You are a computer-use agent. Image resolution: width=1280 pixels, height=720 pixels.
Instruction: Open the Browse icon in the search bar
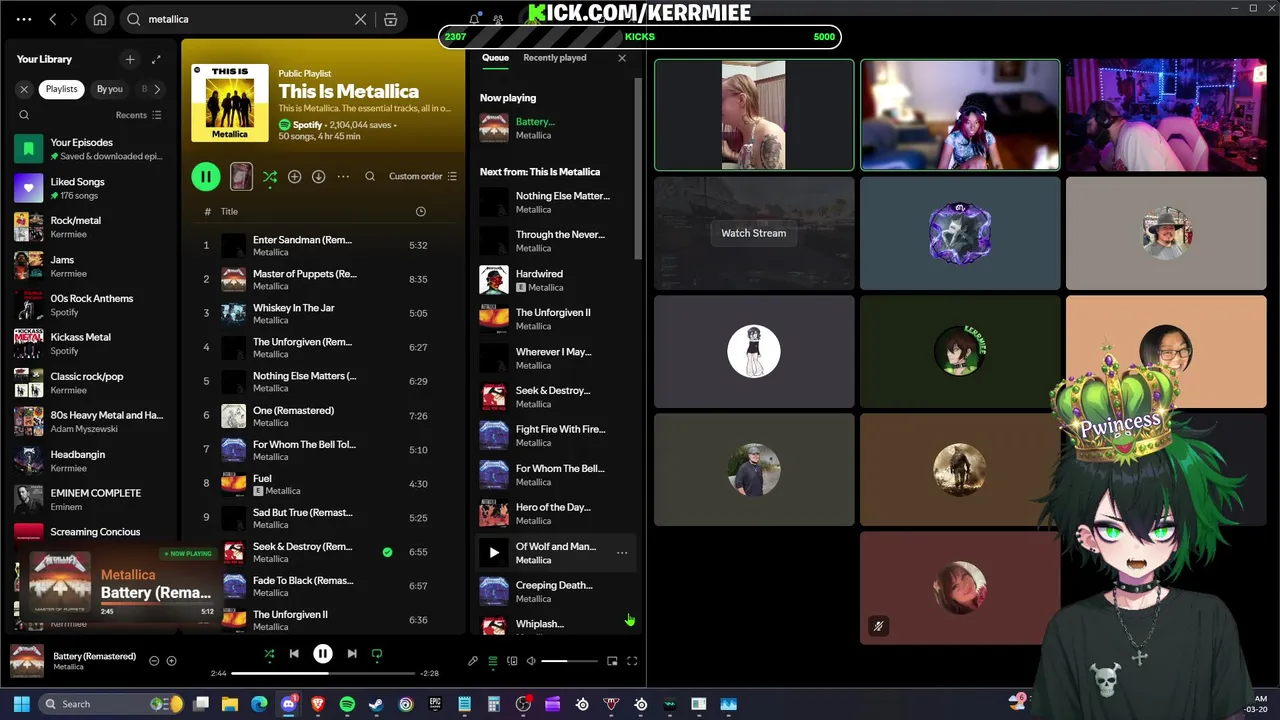tap(391, 19)
